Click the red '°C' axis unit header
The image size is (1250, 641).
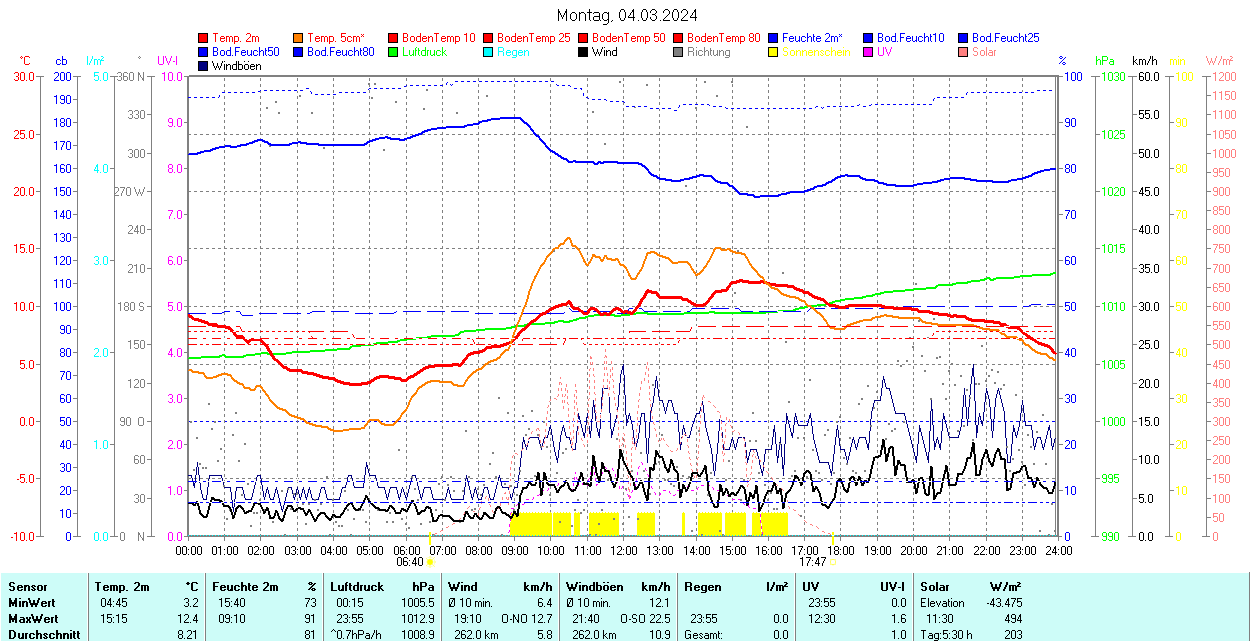click(x=25, y=61)
